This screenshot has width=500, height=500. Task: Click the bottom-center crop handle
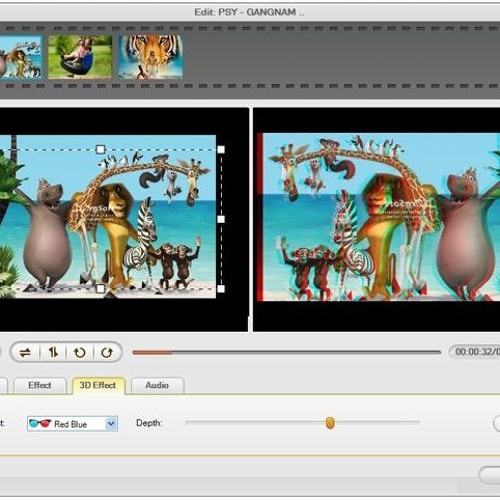100,289
